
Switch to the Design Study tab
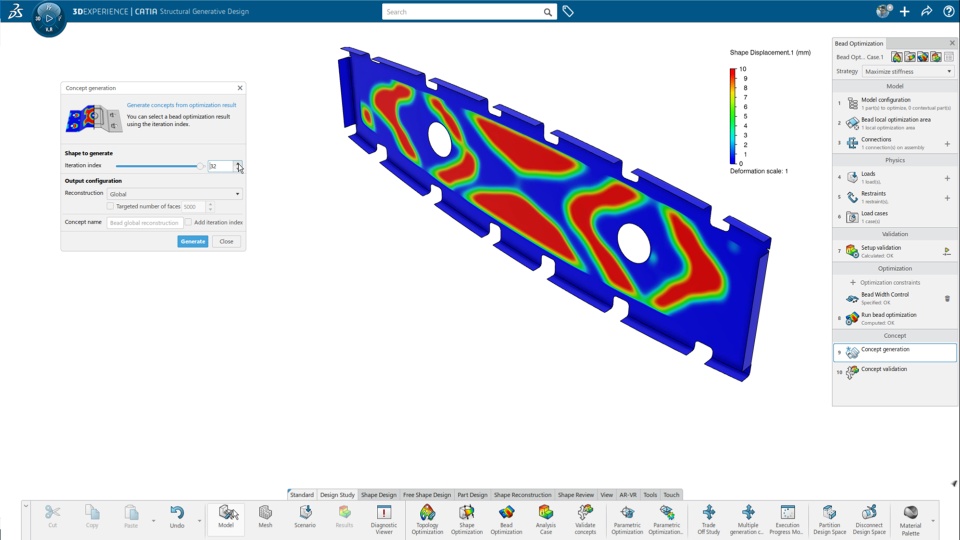point(337,495)
